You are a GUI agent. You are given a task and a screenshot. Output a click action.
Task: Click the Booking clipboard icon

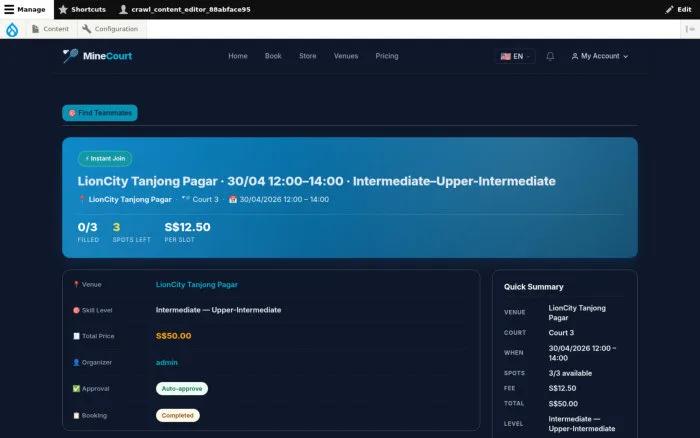point(76,416)
